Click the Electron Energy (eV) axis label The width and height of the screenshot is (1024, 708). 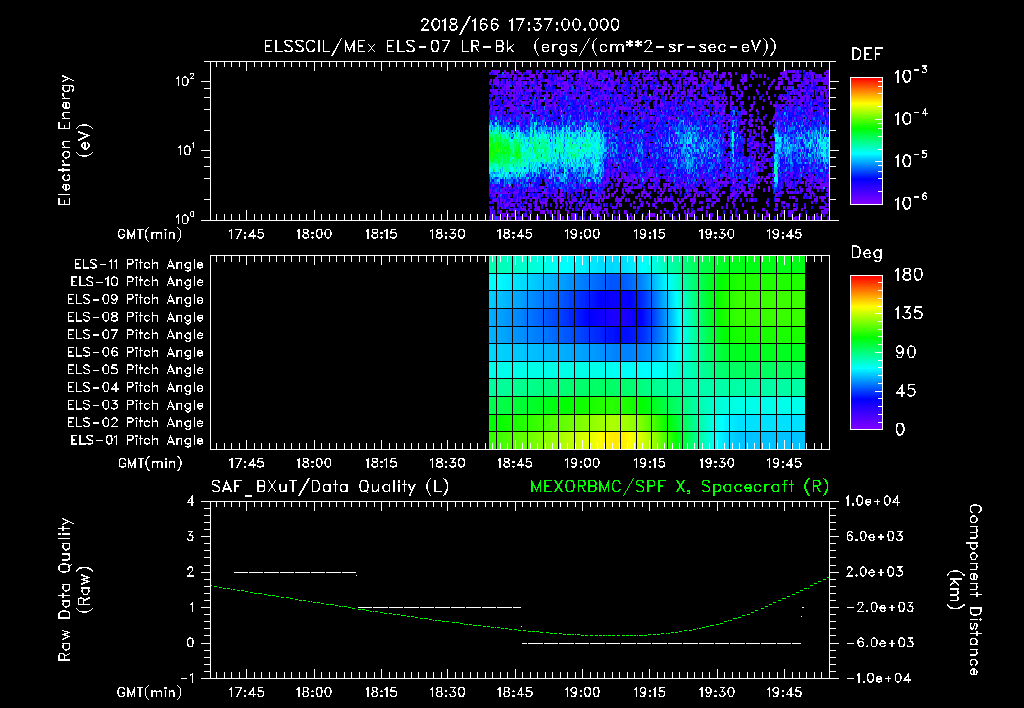point(74,140)
